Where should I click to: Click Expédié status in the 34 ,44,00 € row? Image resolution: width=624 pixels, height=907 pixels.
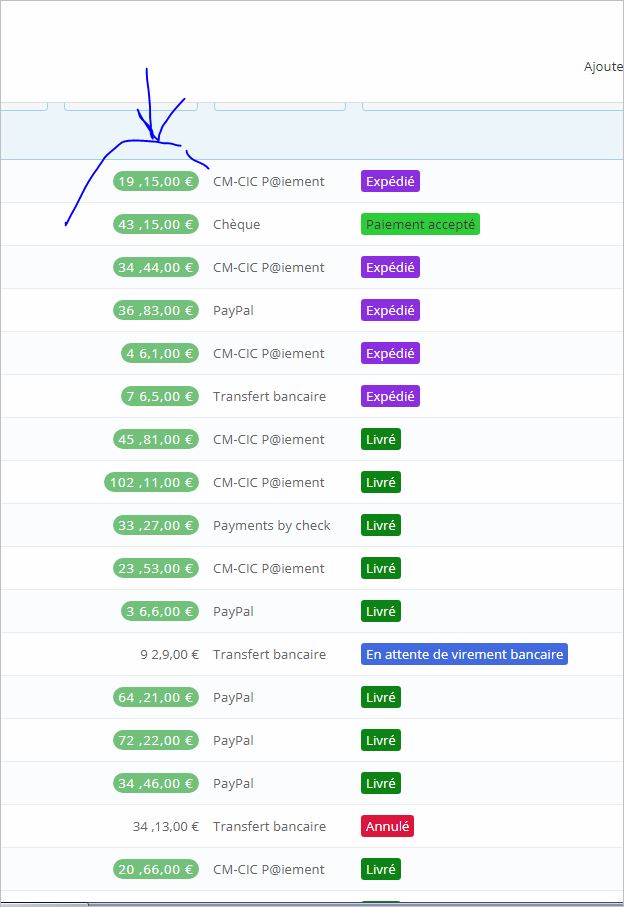390,267
